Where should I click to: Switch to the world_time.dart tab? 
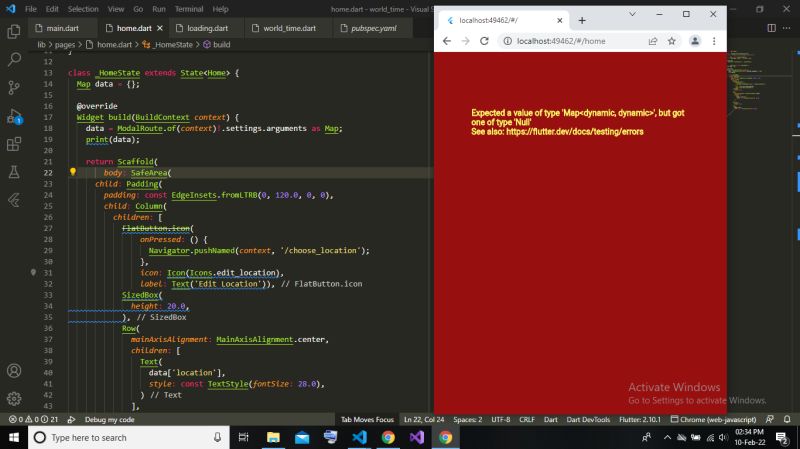point(289,28)
